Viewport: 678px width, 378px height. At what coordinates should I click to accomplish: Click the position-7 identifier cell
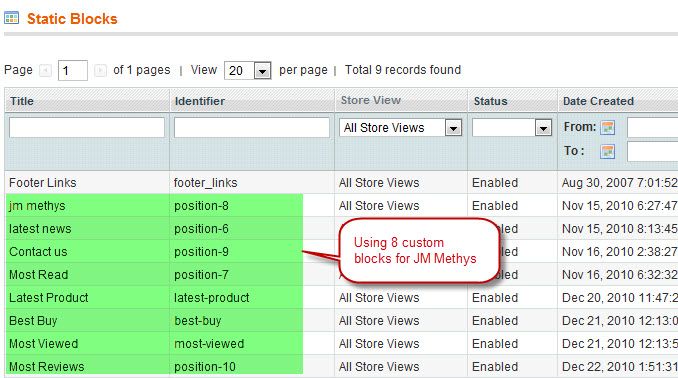[x=252, y=274]
